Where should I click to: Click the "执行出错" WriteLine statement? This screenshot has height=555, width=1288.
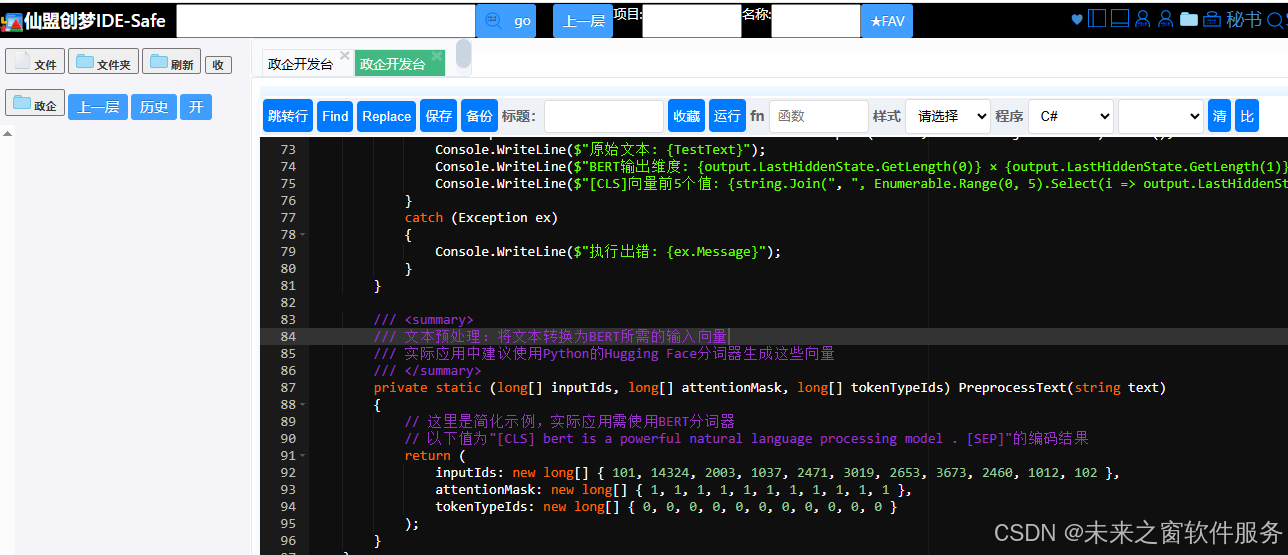click(x=608, y=251)
